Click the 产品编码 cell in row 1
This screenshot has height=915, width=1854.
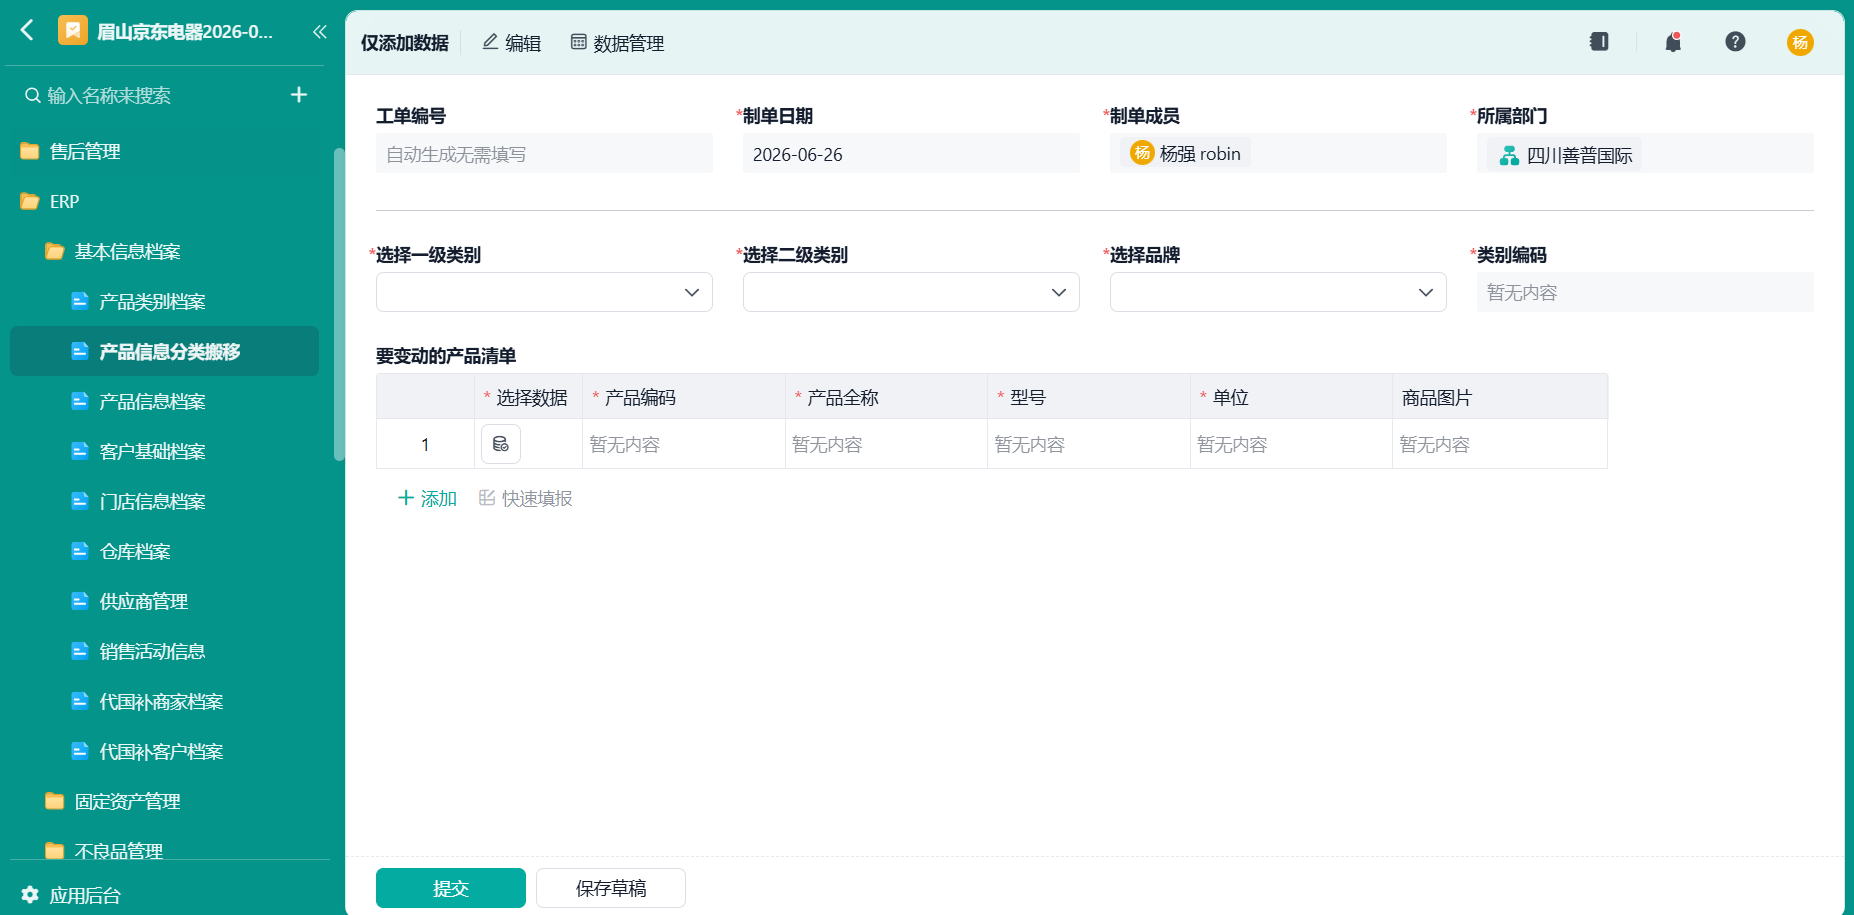(x=684, y=444)
